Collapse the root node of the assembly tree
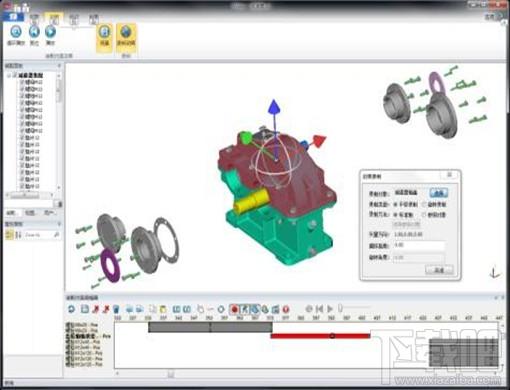Screen dimensions: 510x390 9,75
